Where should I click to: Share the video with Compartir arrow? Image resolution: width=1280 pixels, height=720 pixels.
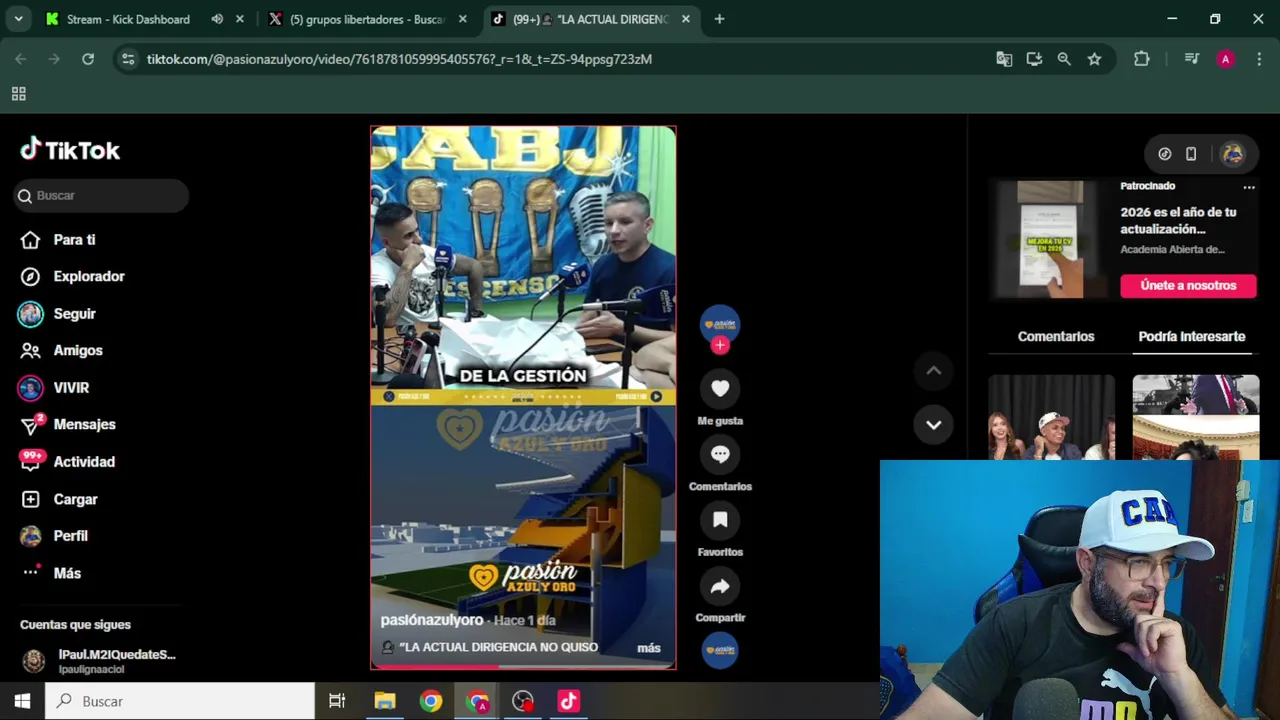(x=720, y=585)
